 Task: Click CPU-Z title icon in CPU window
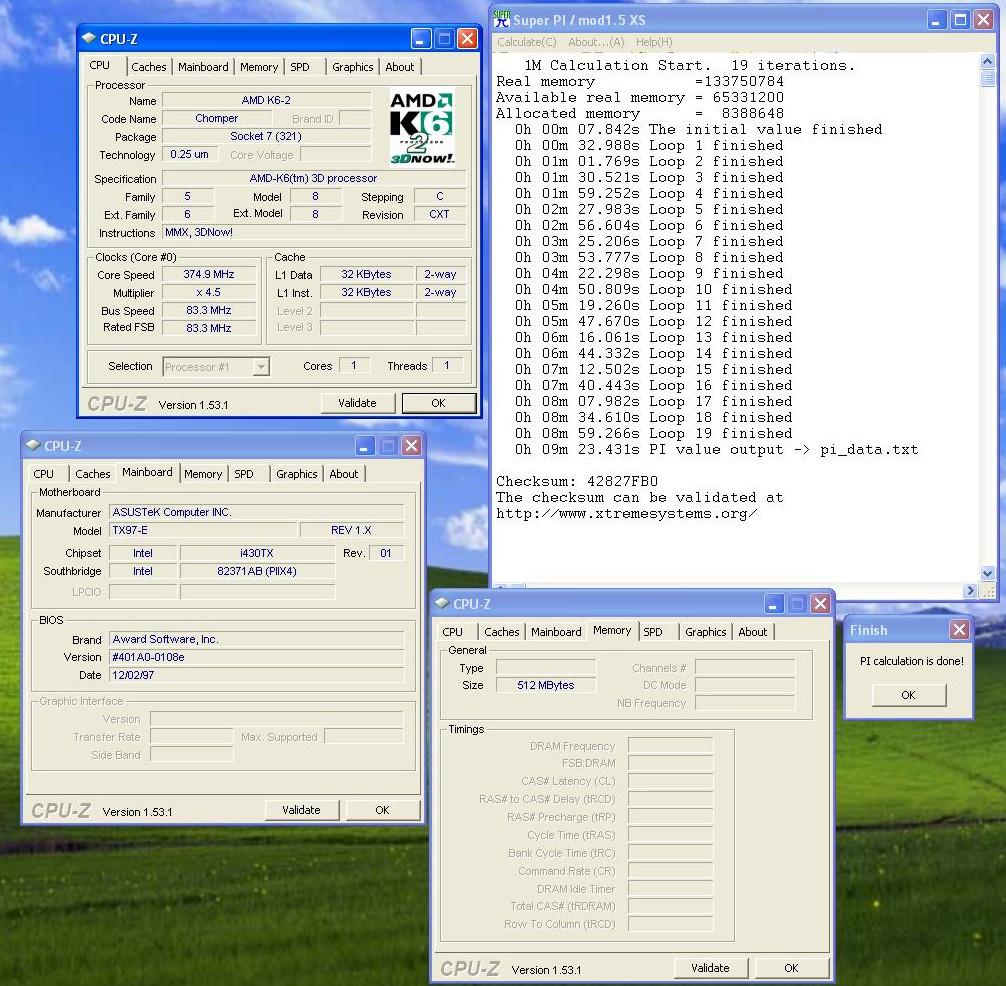pyautogui.click(x=89, y=38)
